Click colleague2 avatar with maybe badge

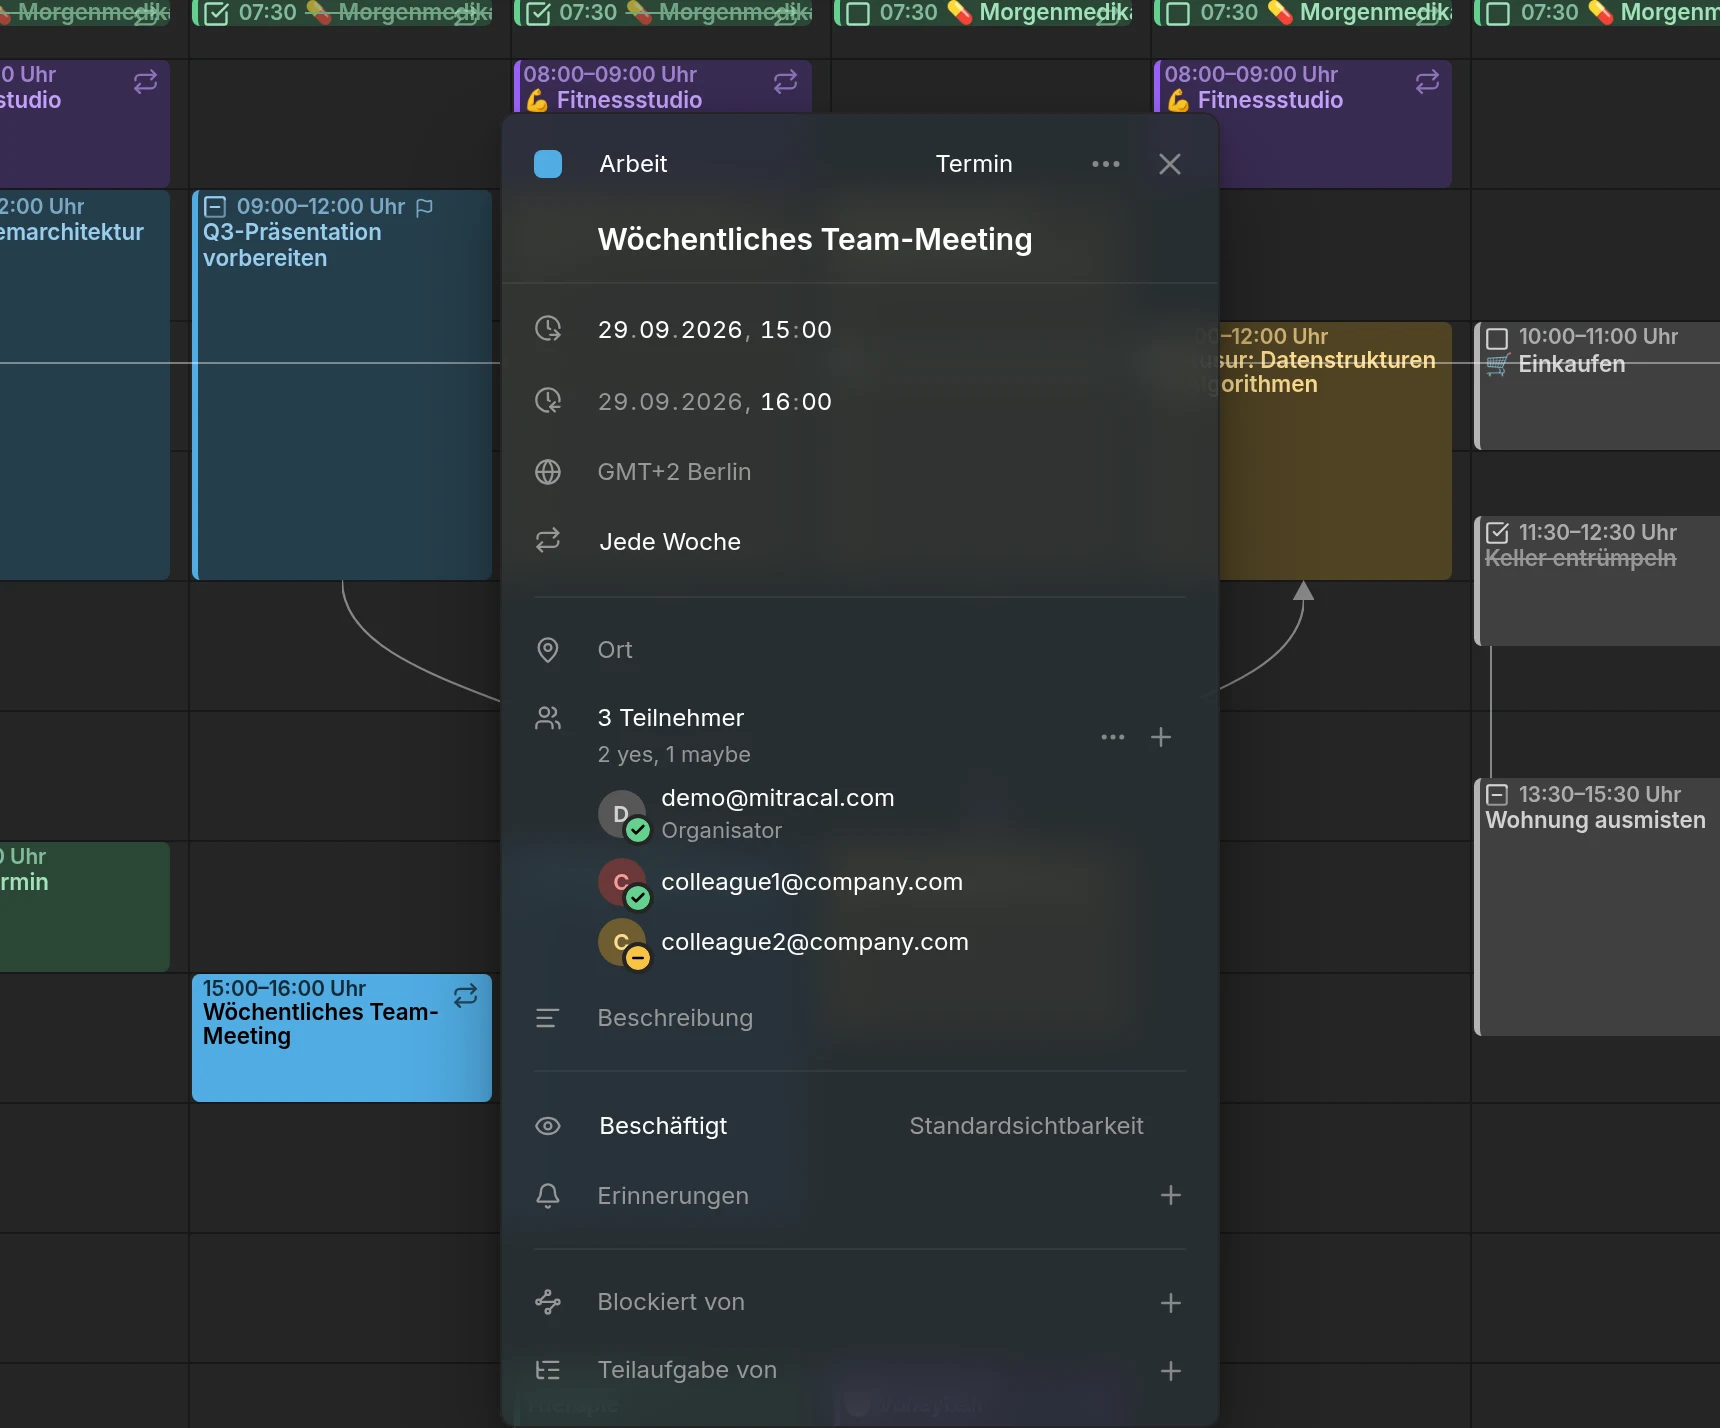pos(624,944)
